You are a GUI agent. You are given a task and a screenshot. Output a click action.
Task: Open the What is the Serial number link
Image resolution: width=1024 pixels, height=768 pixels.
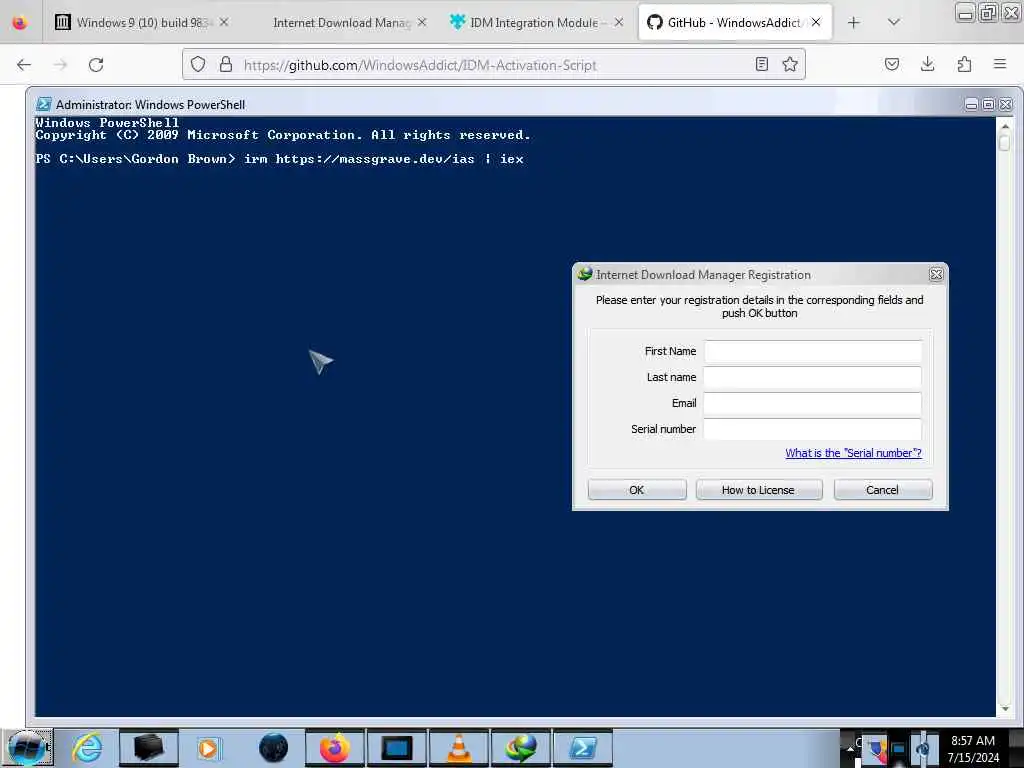click(853, 453)
